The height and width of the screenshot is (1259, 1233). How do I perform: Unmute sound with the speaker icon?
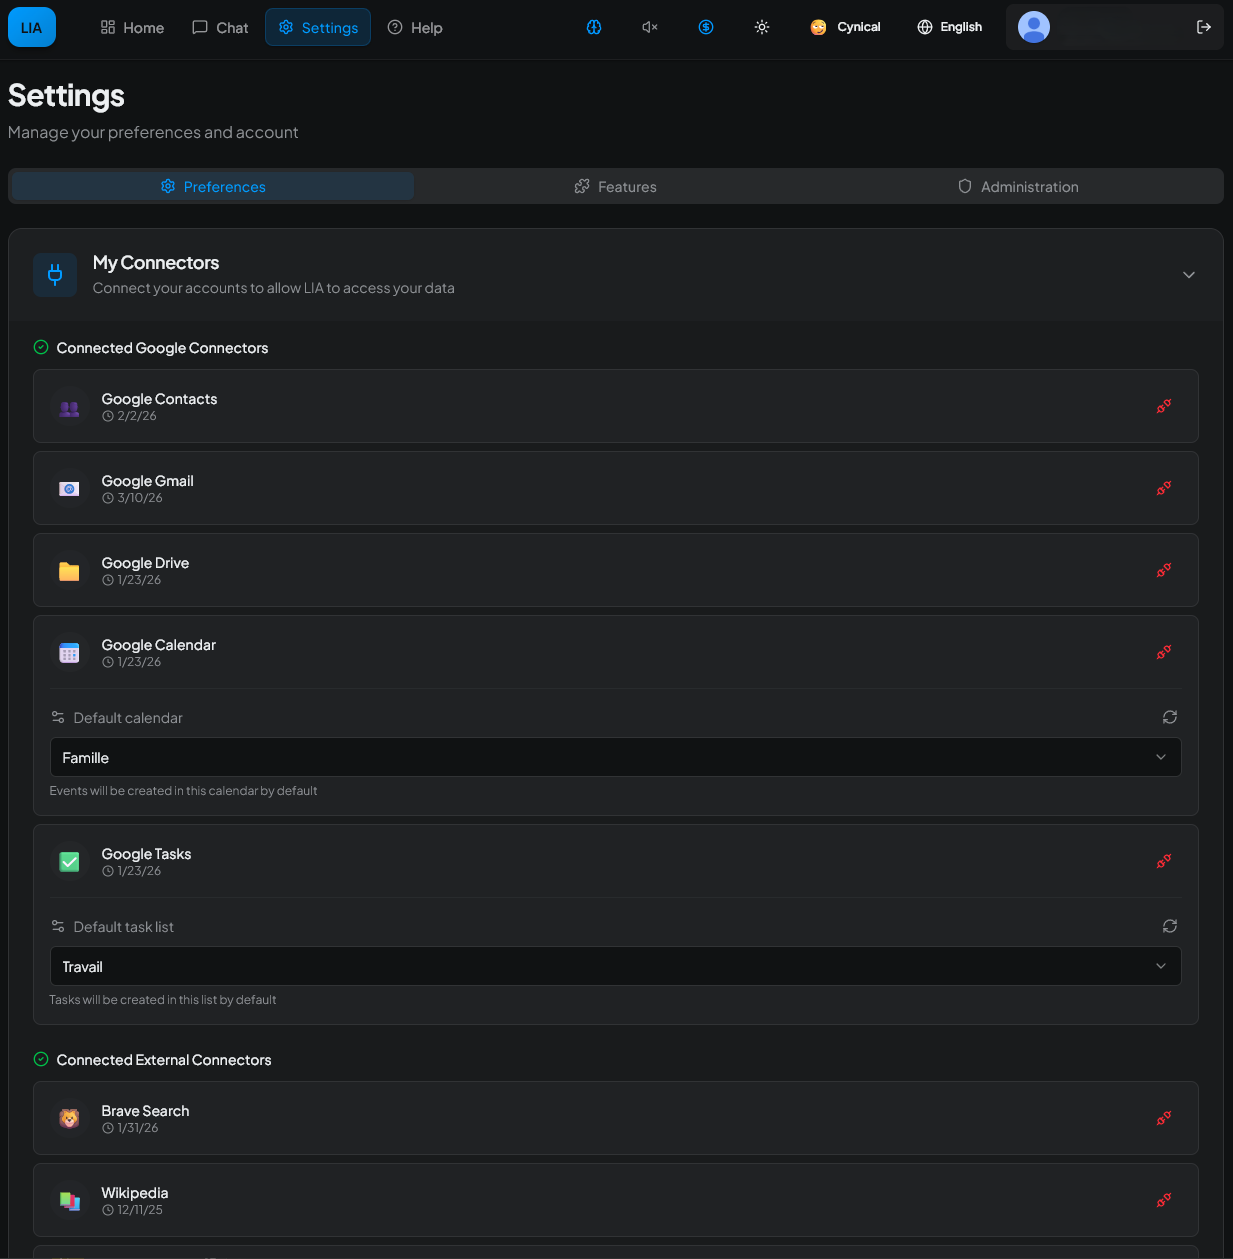point(649,27)
